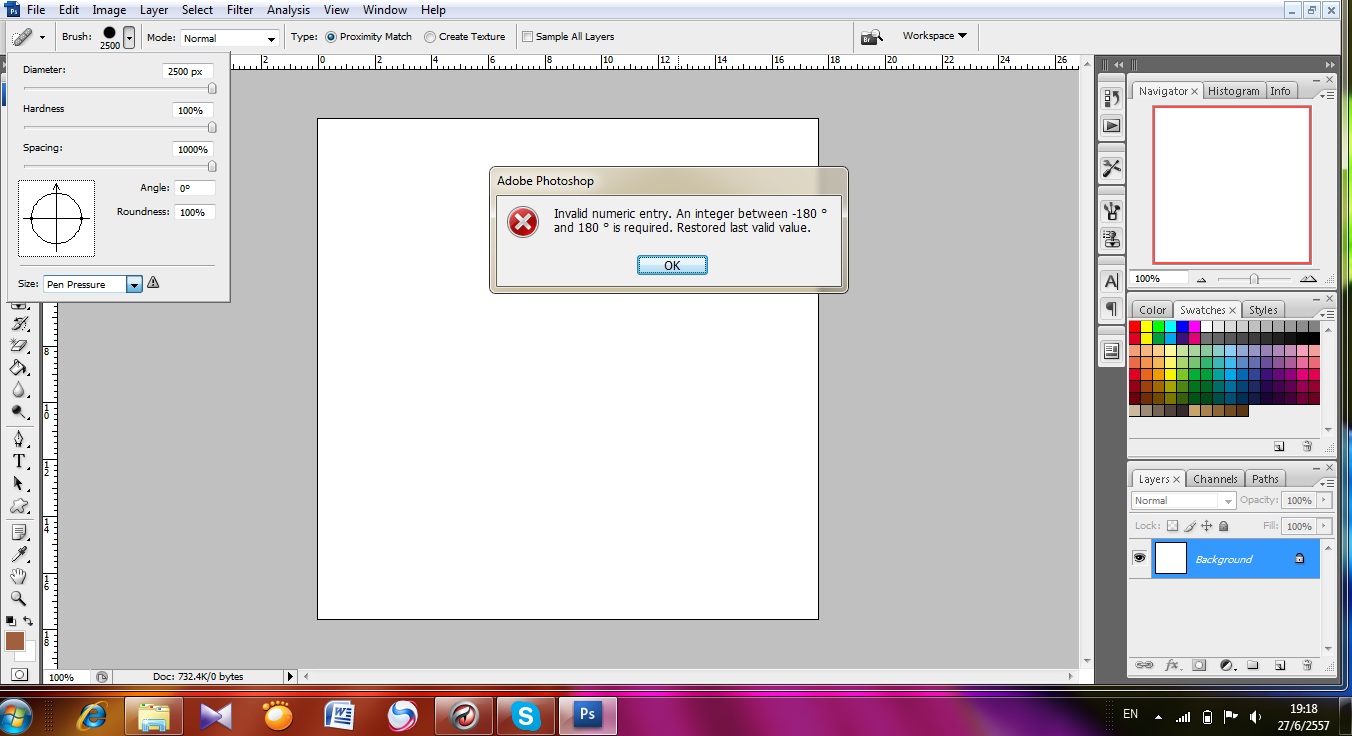Select the Eyedropper tool
This screenshot has height=736, width=1352.
(x=18, y=554)
